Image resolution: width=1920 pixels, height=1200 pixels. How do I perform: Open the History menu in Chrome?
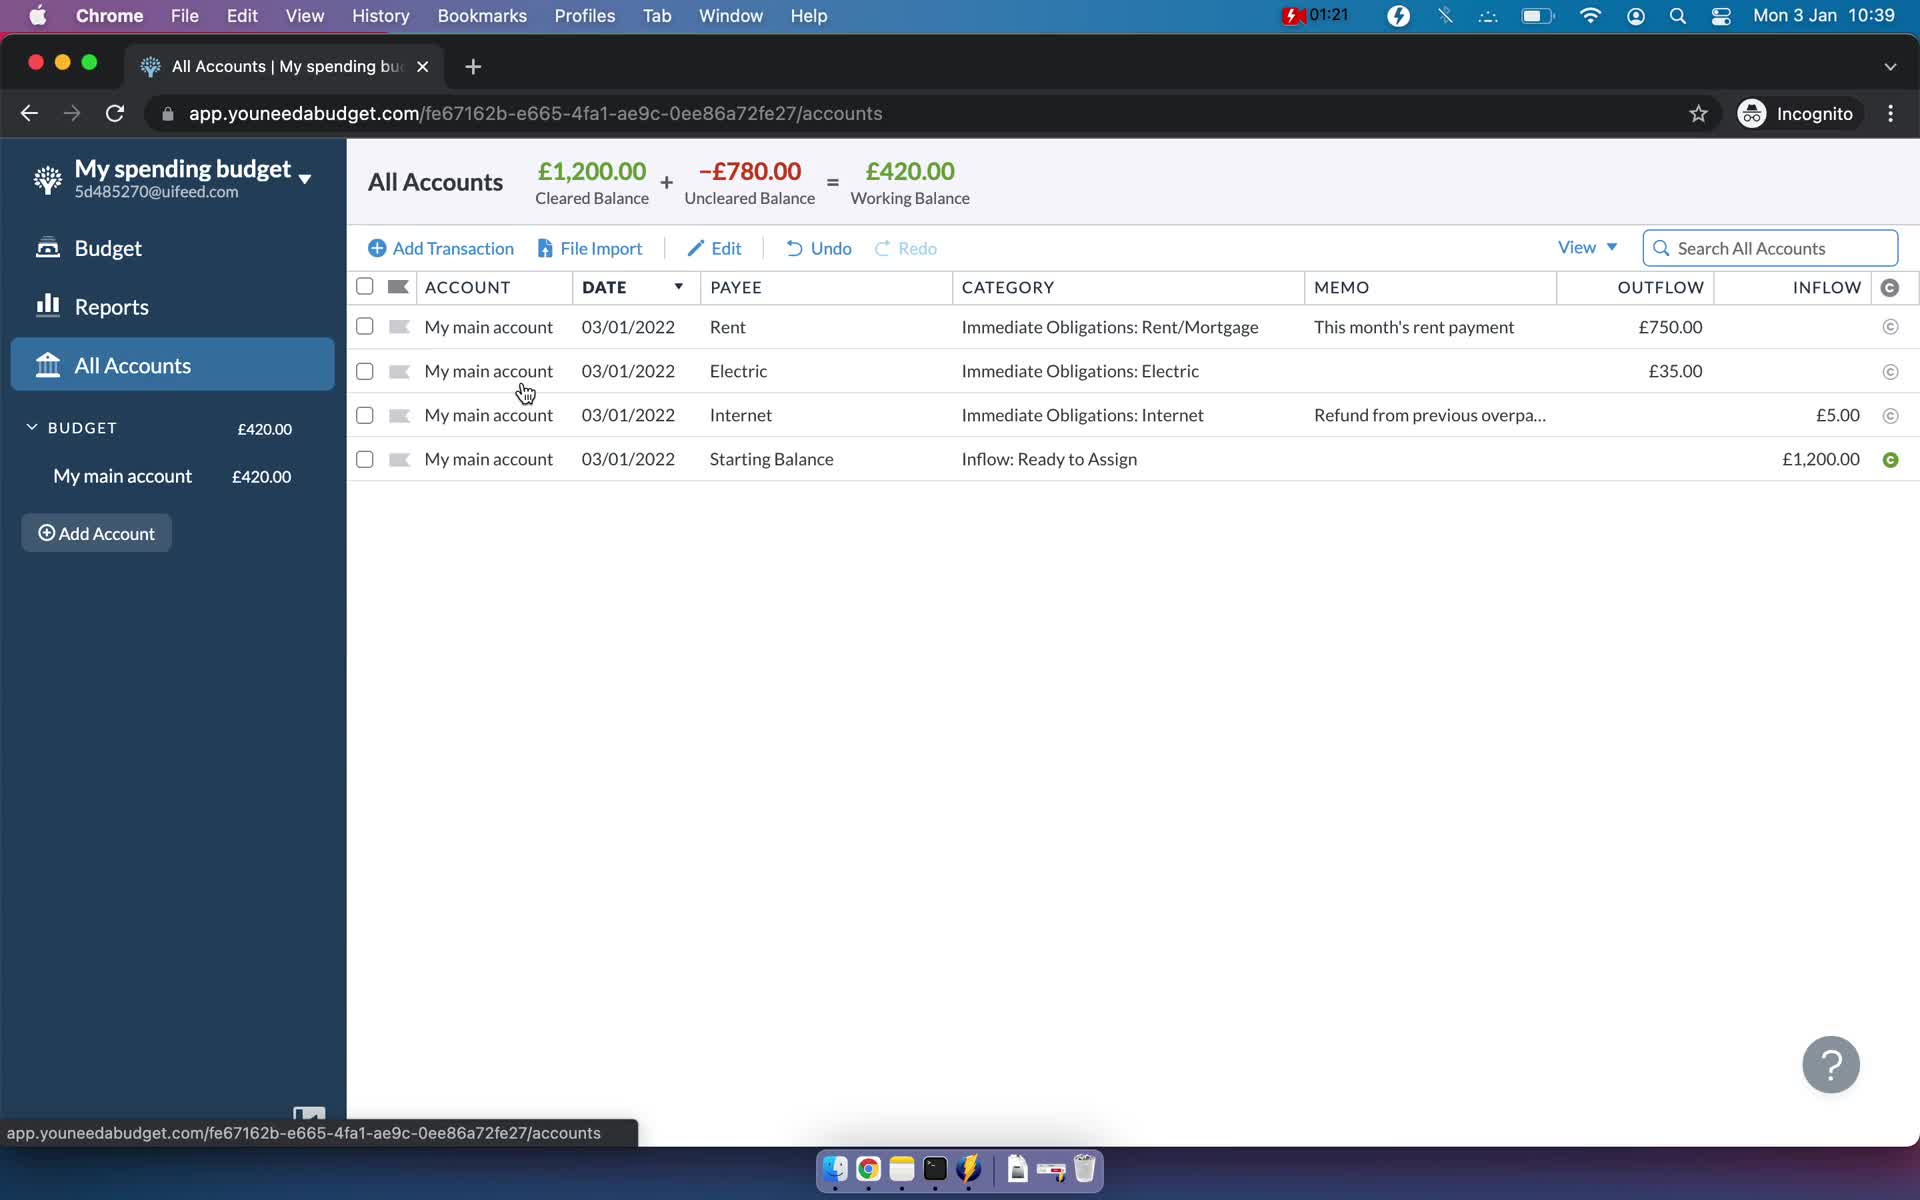pyautogui.click(x=379, y=15)
